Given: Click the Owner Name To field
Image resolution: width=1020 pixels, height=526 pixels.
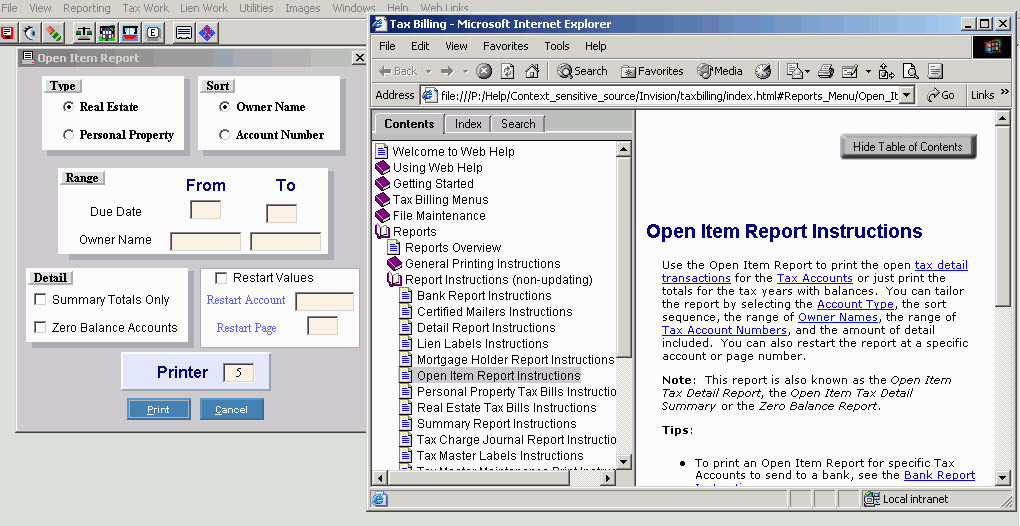Looking at the screenshot, I should click(x=286, y=242).
